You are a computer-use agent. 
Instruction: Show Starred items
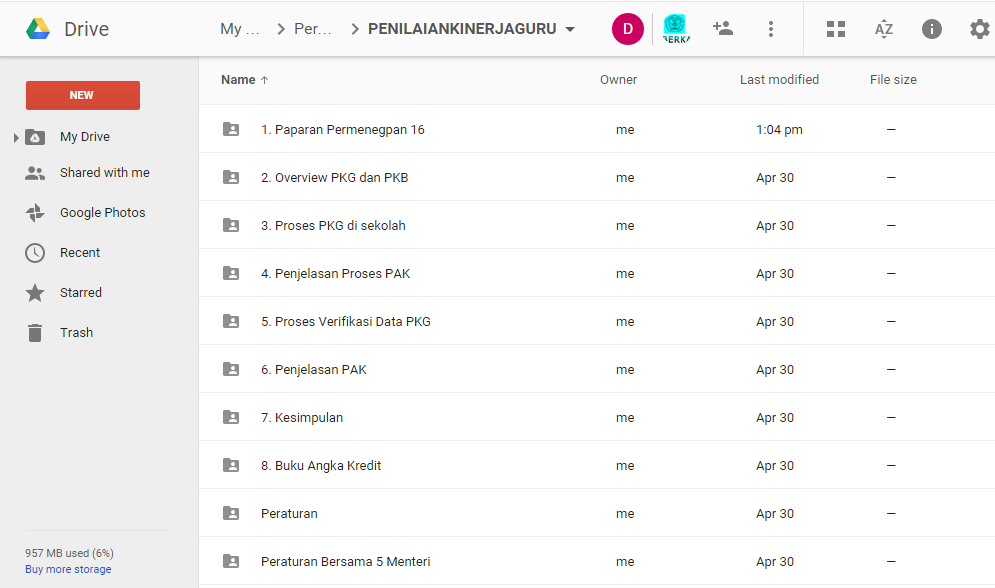pyautogui.click(x=81, y=292)
